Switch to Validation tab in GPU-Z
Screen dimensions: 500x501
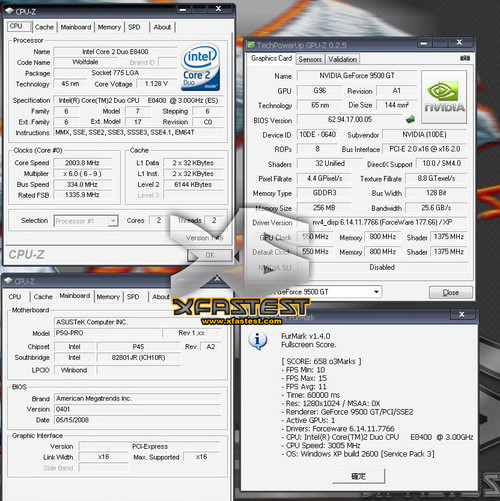coord(342,59)
